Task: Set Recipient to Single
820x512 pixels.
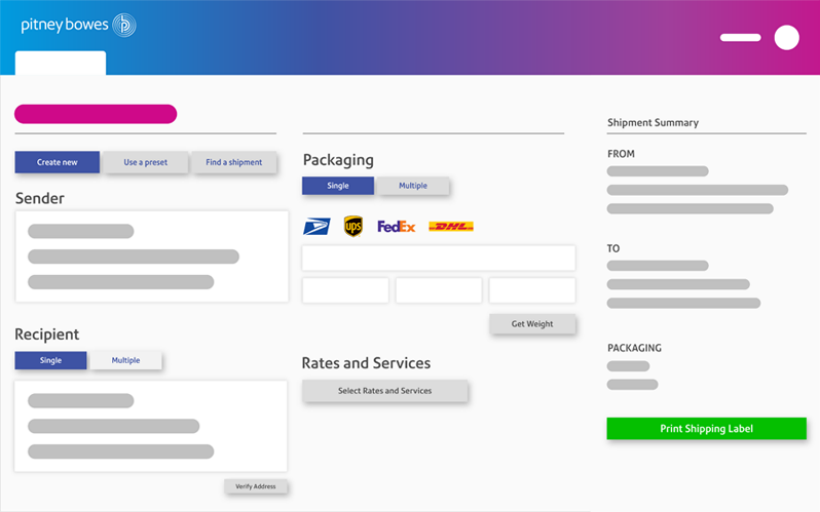Action: [x=51, y=360]
